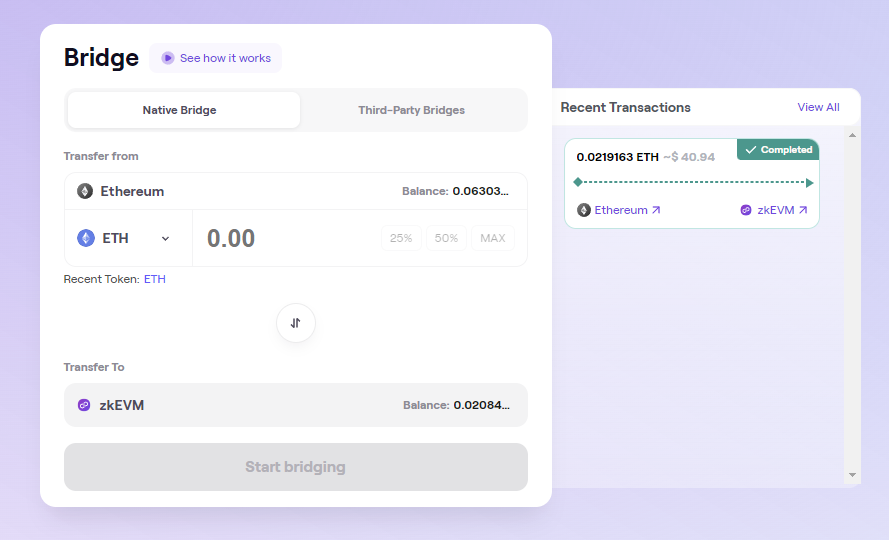Click external arrow icon next to Ethereum link
The image size is (889, 540).
(x=656, y=210)
